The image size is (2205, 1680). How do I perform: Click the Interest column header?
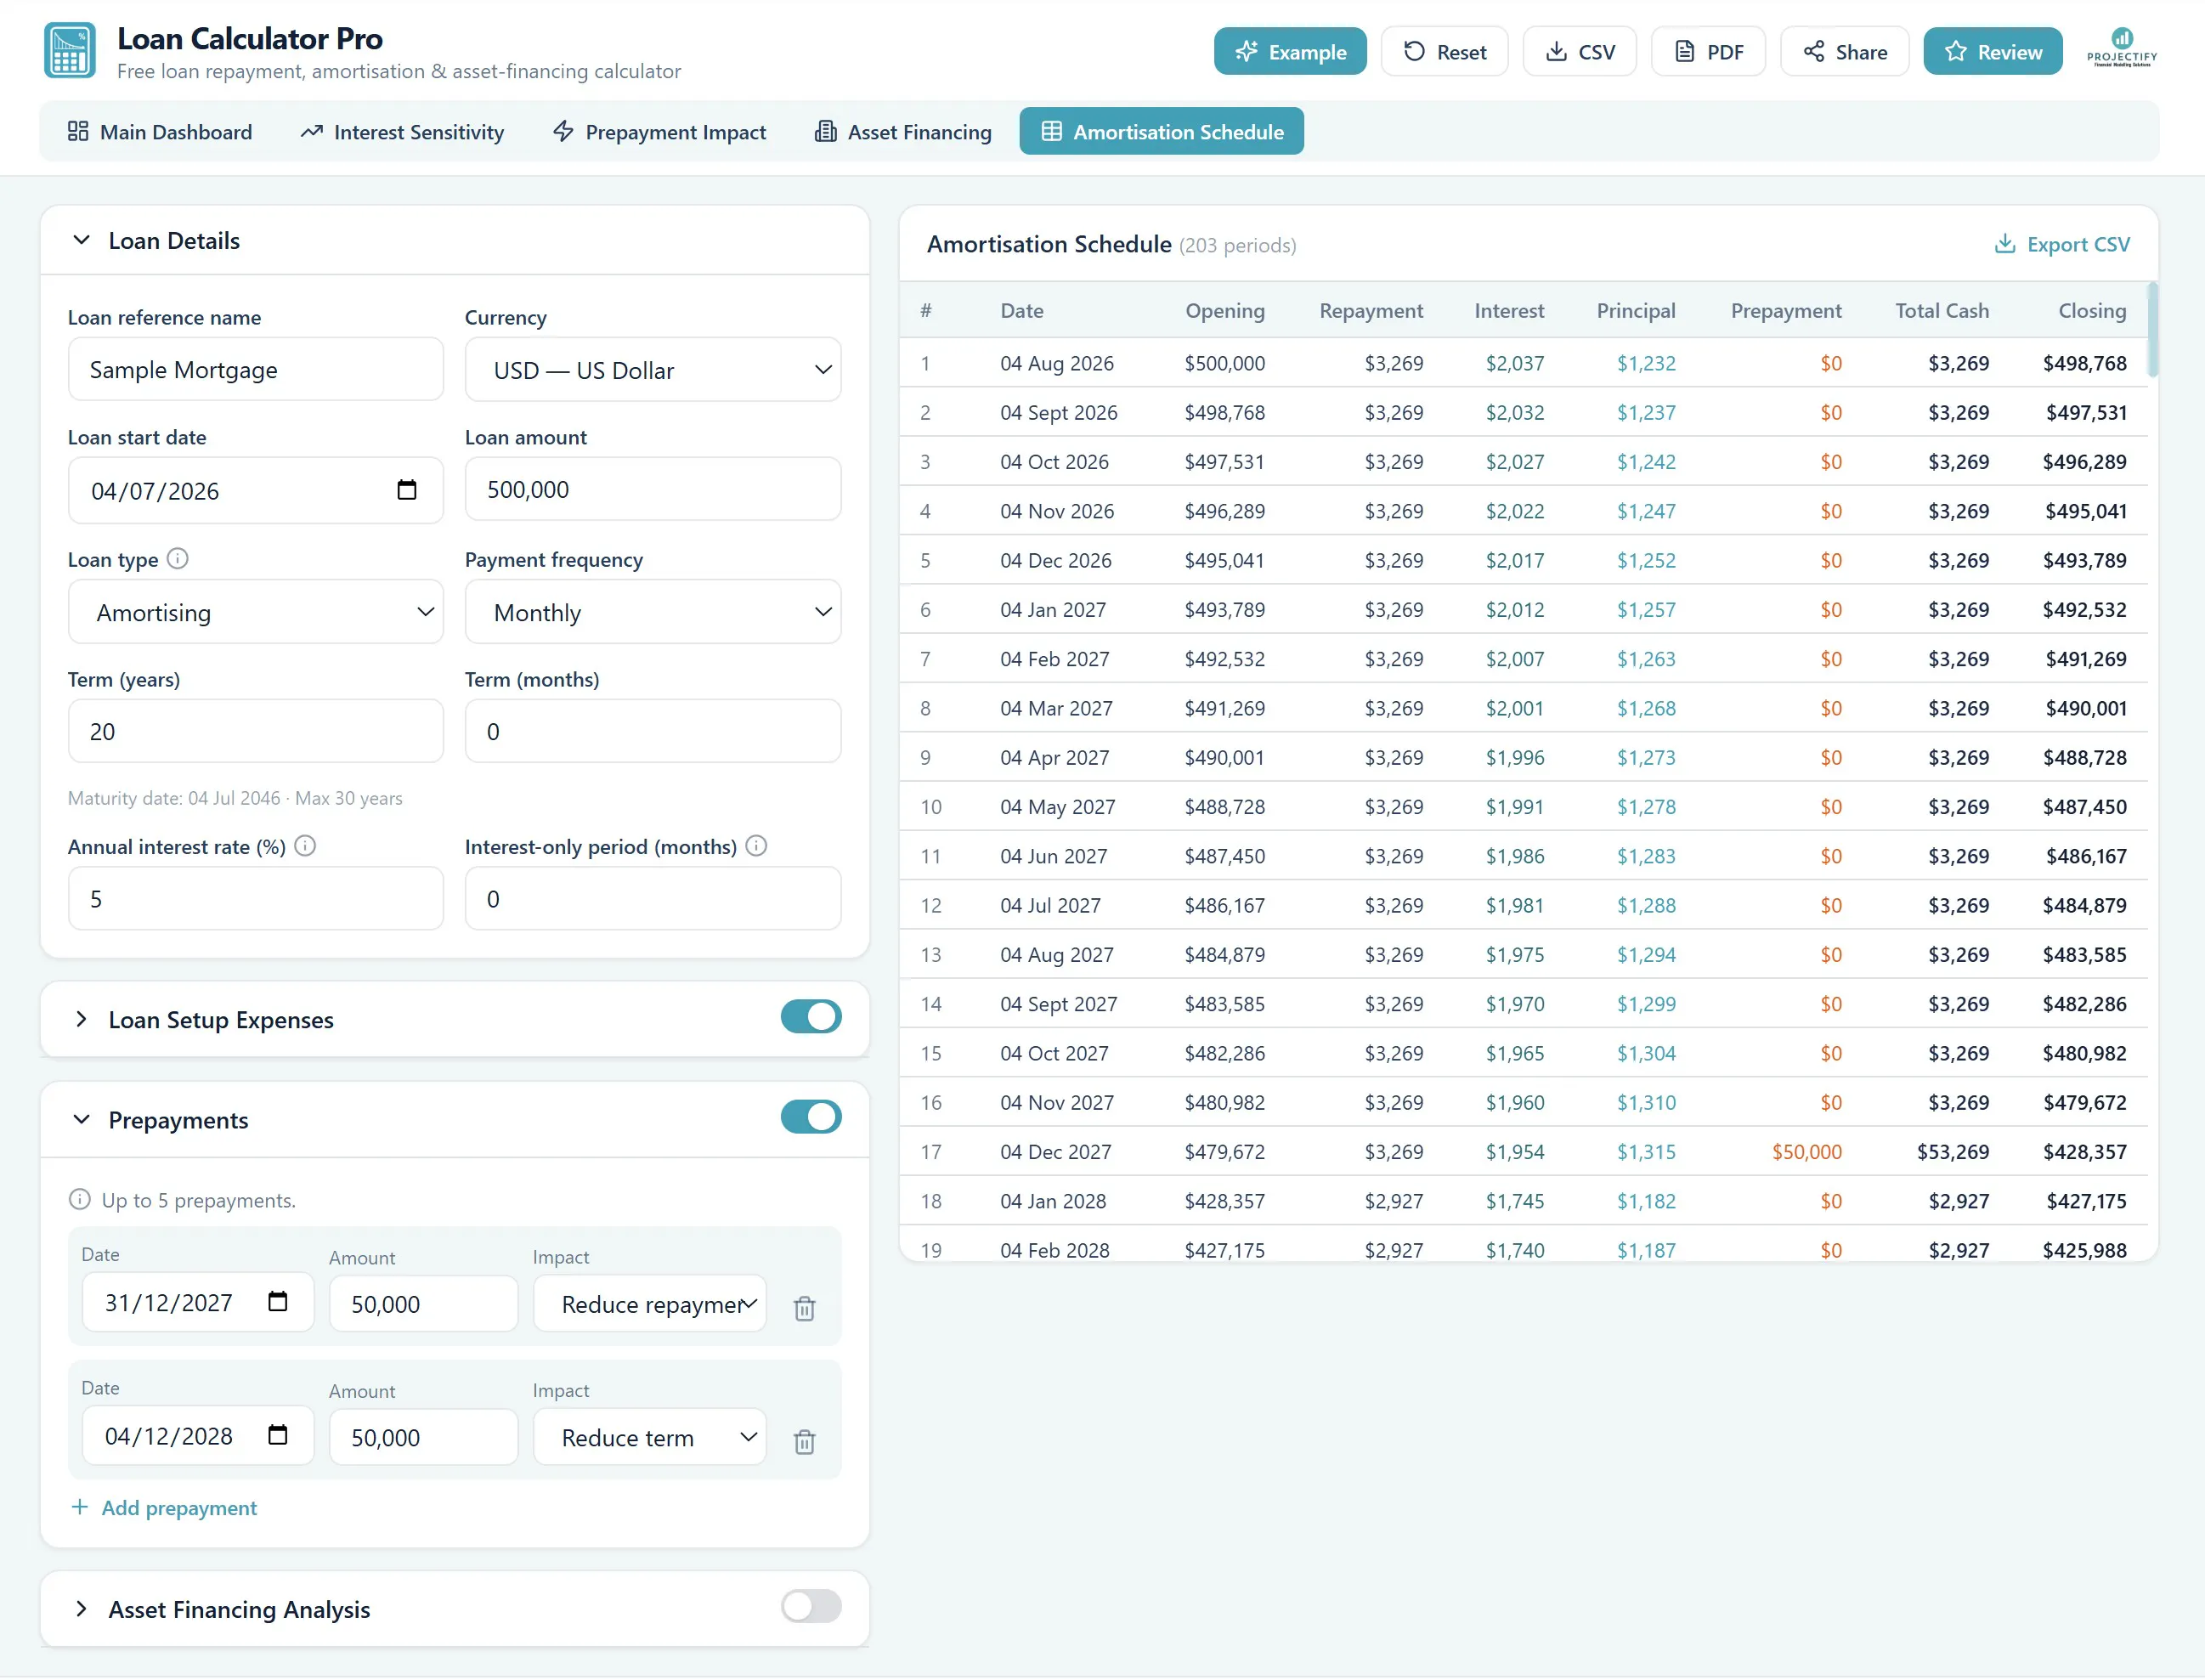click(x=1509, y=311)
